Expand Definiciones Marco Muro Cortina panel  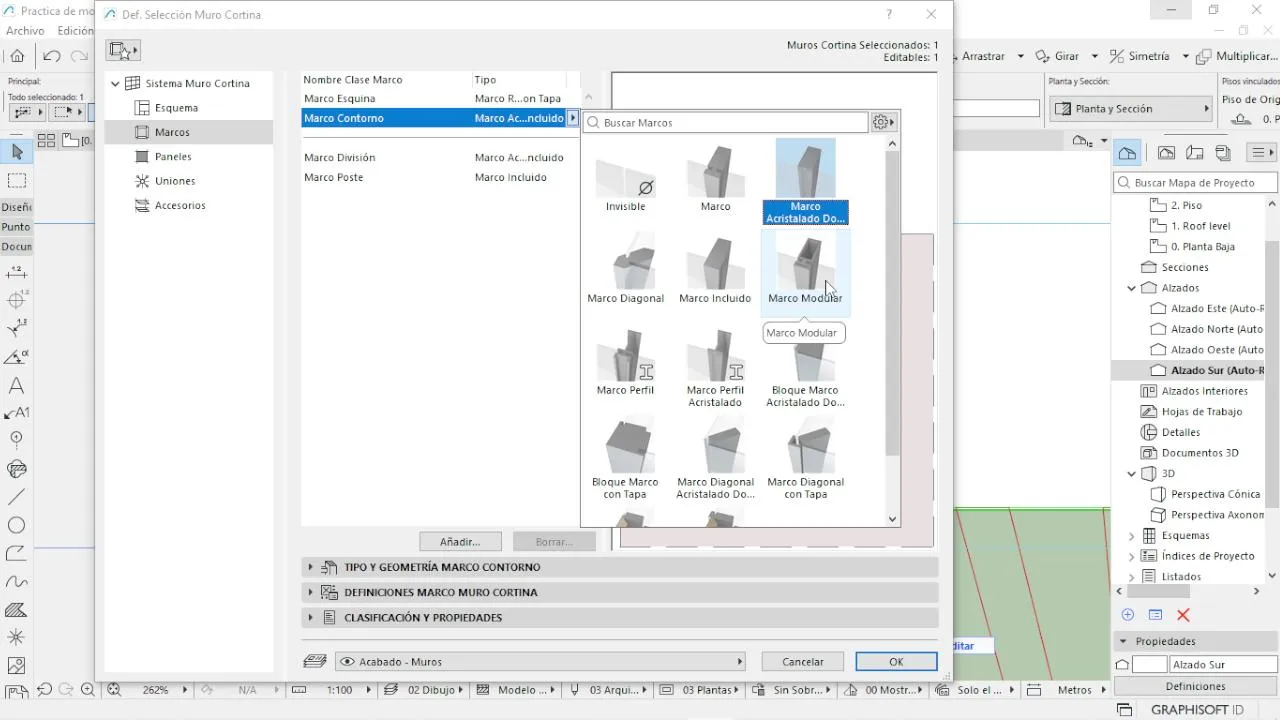coord(620,592)
